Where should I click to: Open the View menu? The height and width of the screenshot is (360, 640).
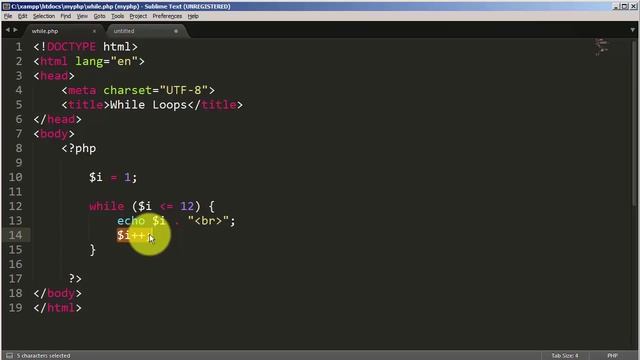tap(82, 16)
